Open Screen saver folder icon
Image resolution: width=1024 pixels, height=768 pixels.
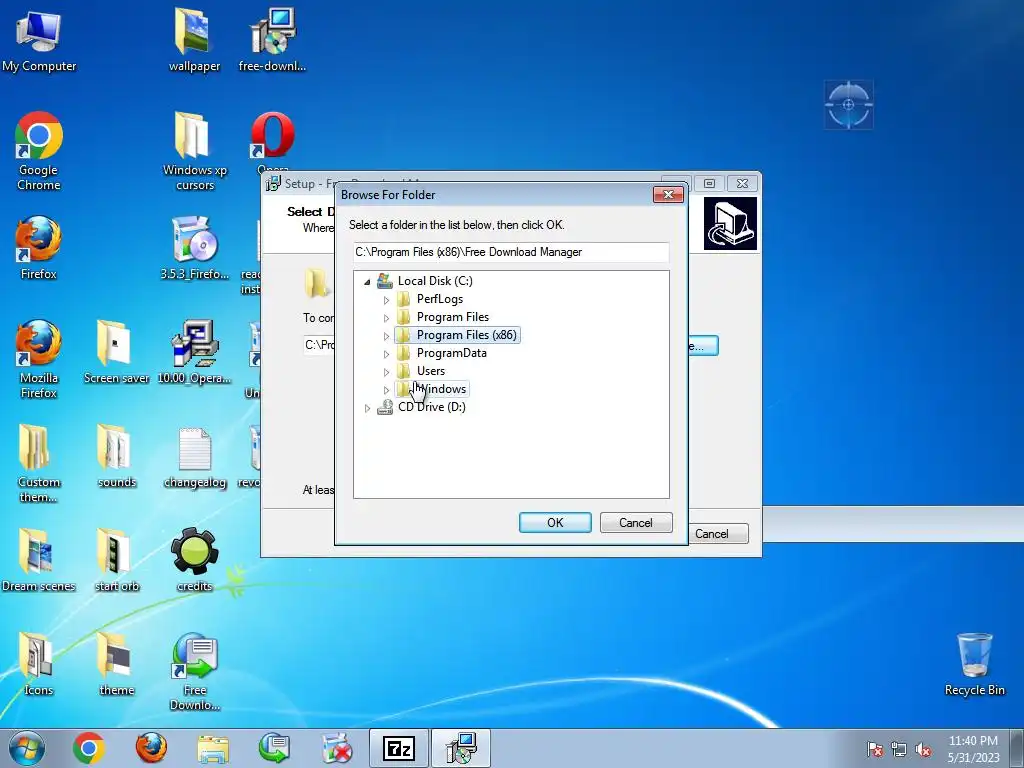tap(116, 353)
